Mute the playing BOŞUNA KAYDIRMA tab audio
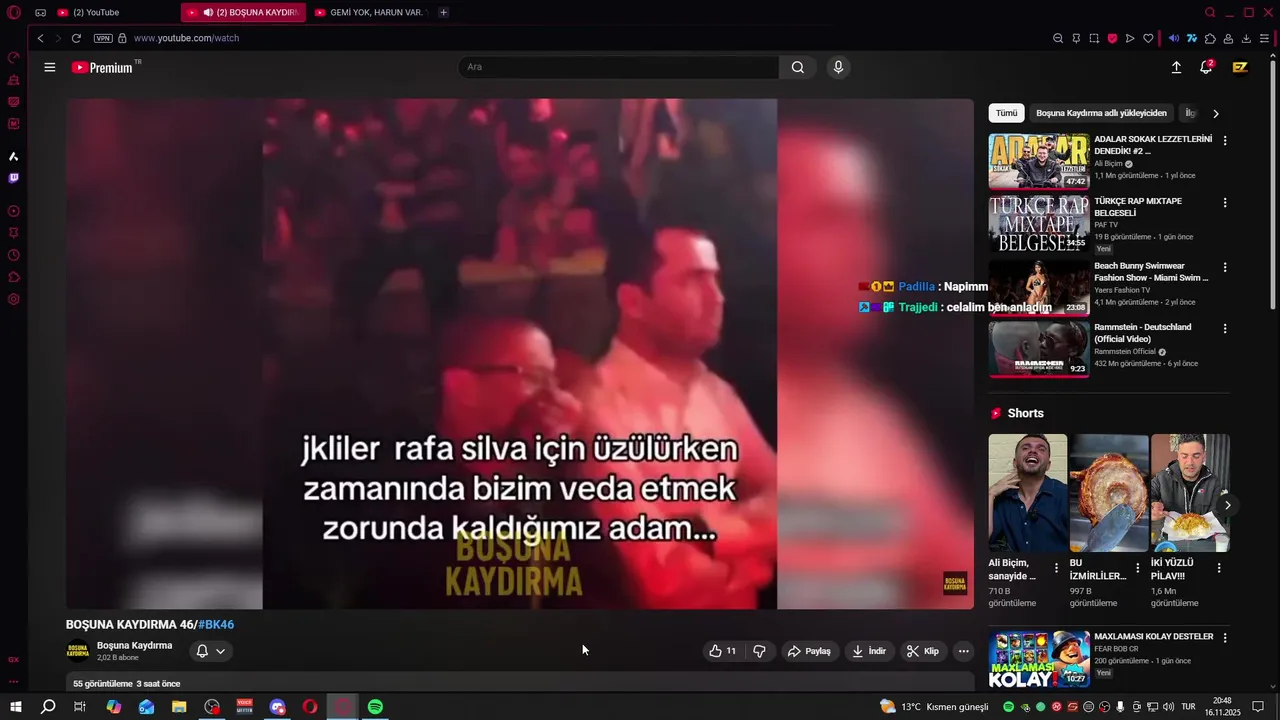This screenshot has height=720, width=1280. click(208, 12)
